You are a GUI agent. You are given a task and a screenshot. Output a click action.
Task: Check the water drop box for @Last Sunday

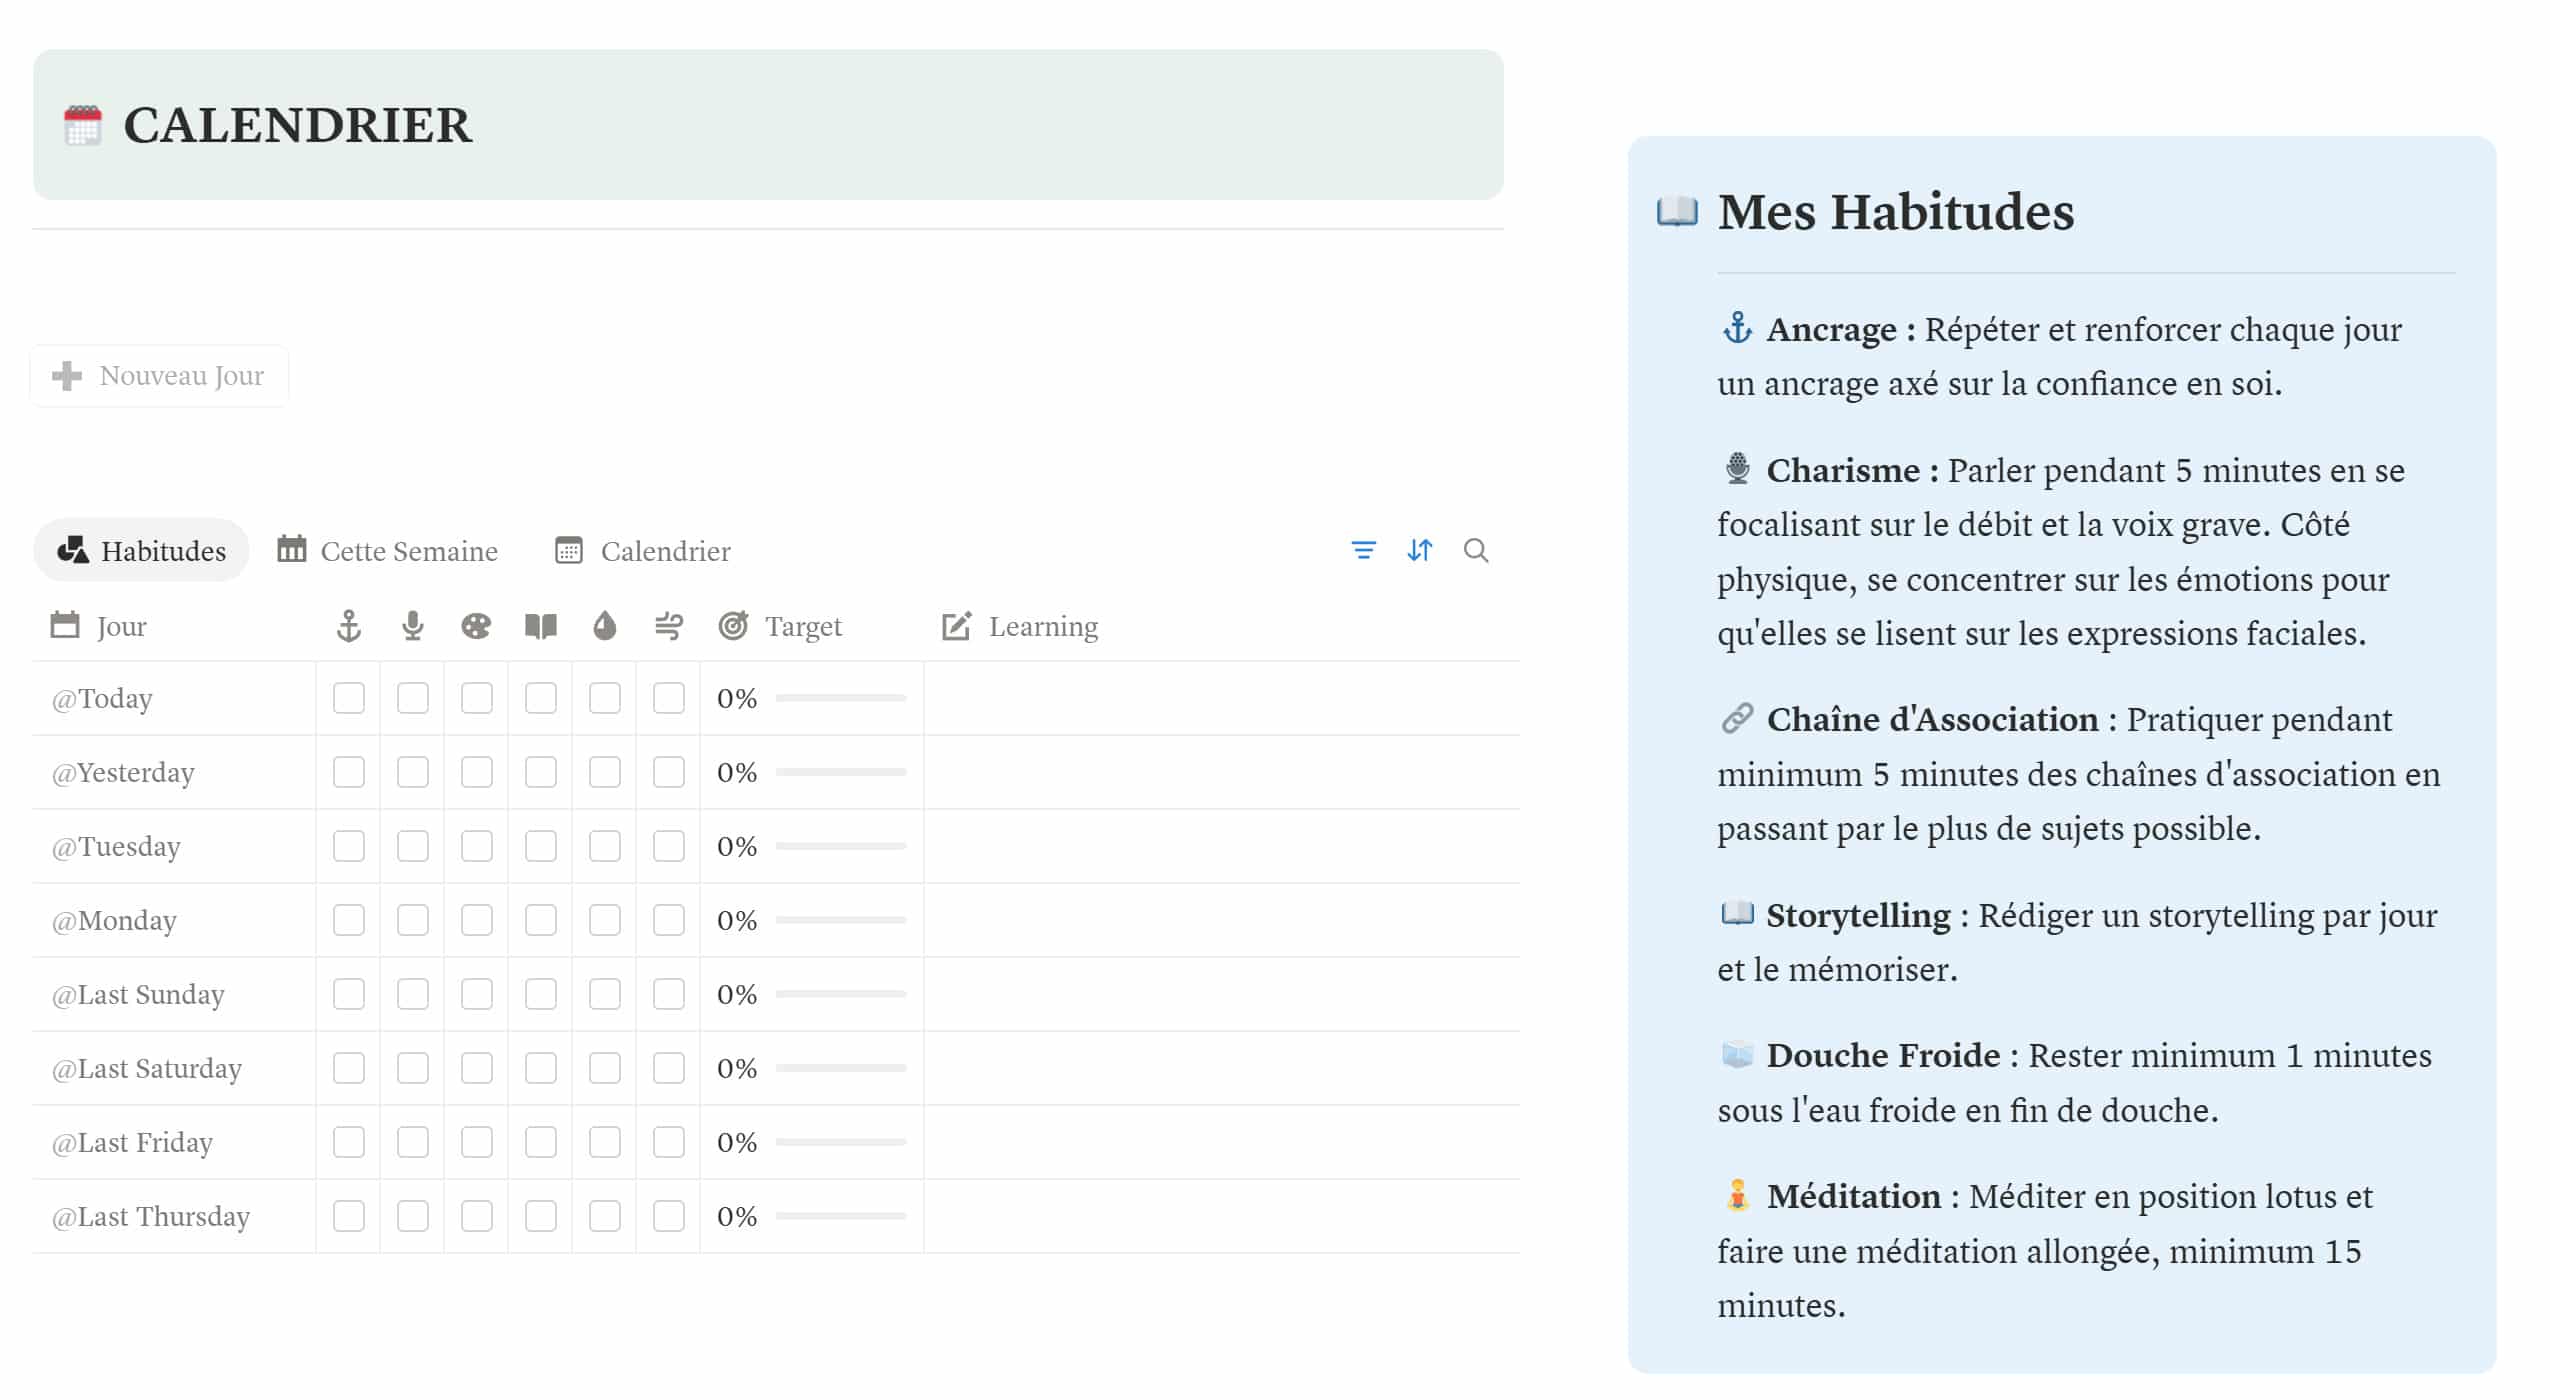coord(604,994)
